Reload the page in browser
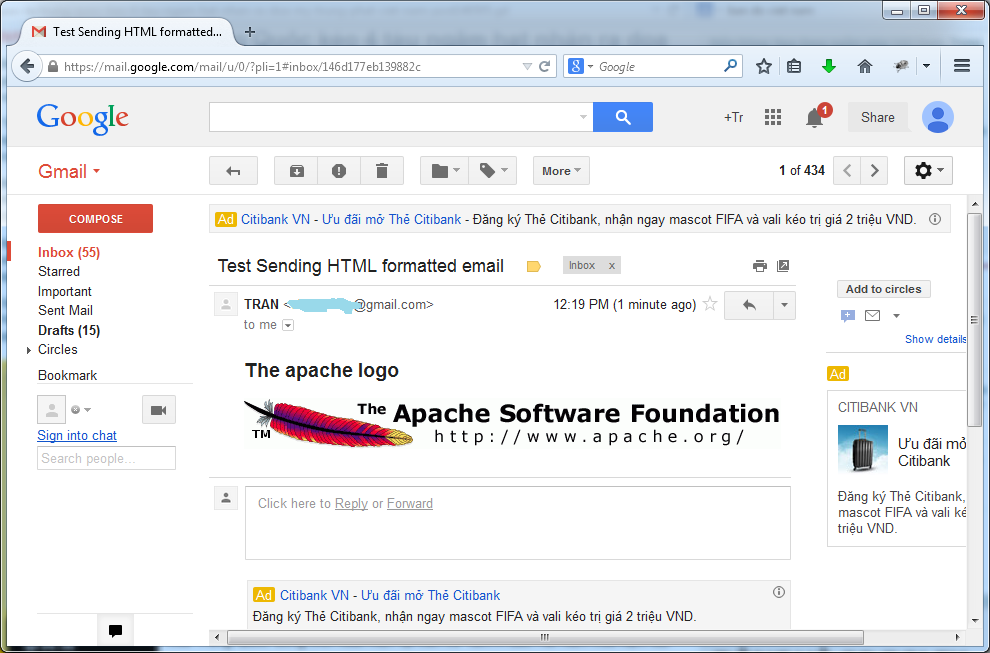 point(544,66)
